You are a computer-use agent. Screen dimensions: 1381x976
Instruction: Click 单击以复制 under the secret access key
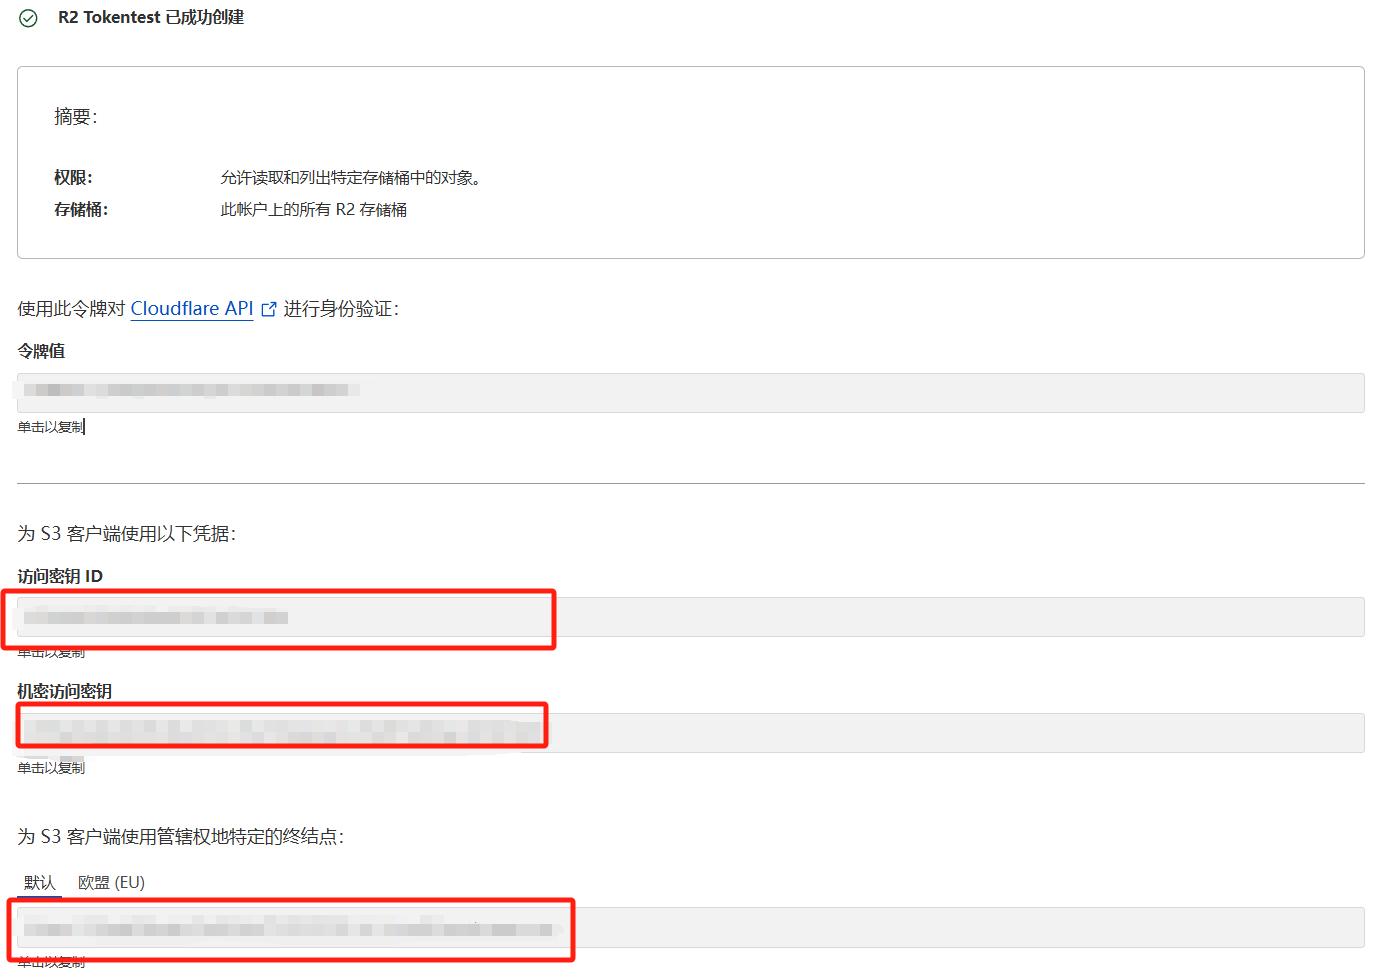click(x=51, y=768)
